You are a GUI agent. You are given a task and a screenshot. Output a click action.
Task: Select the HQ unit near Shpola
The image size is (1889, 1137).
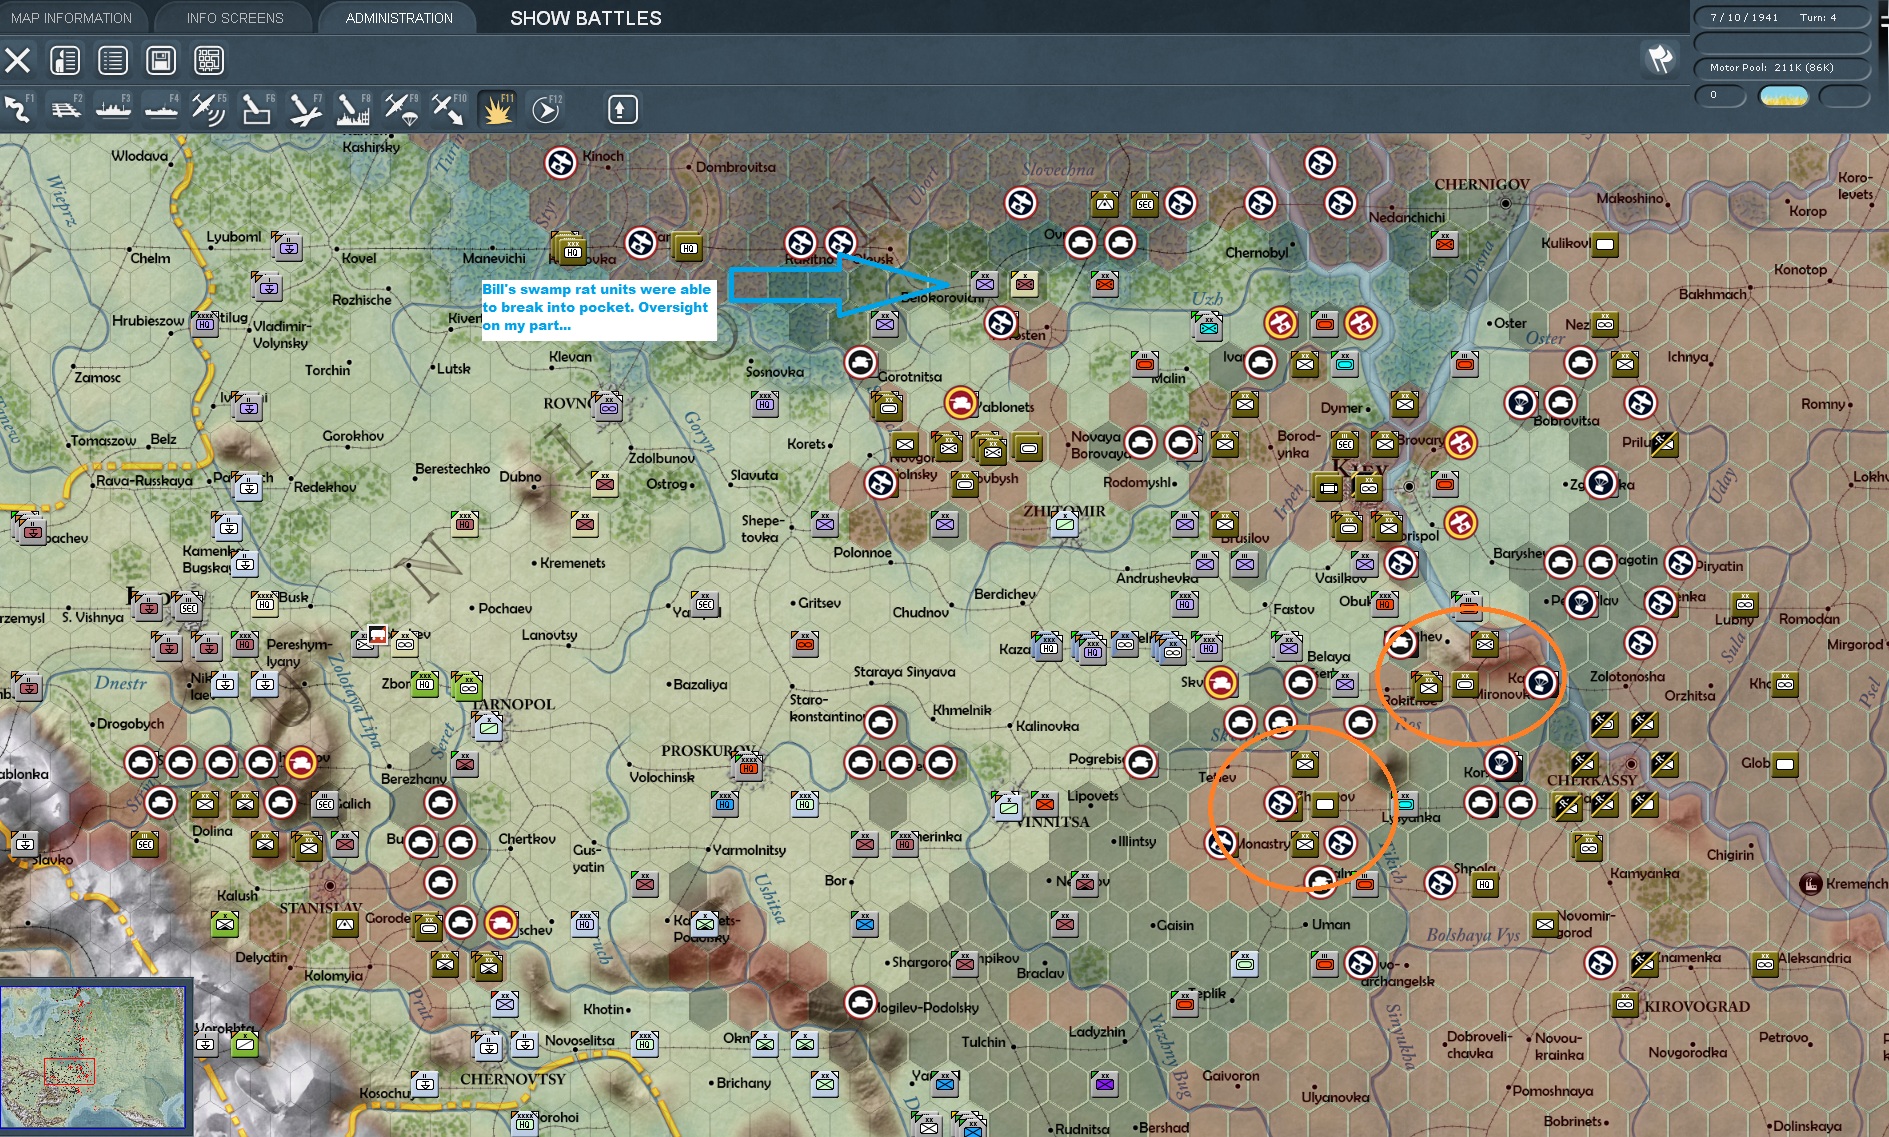(1485, 884)
